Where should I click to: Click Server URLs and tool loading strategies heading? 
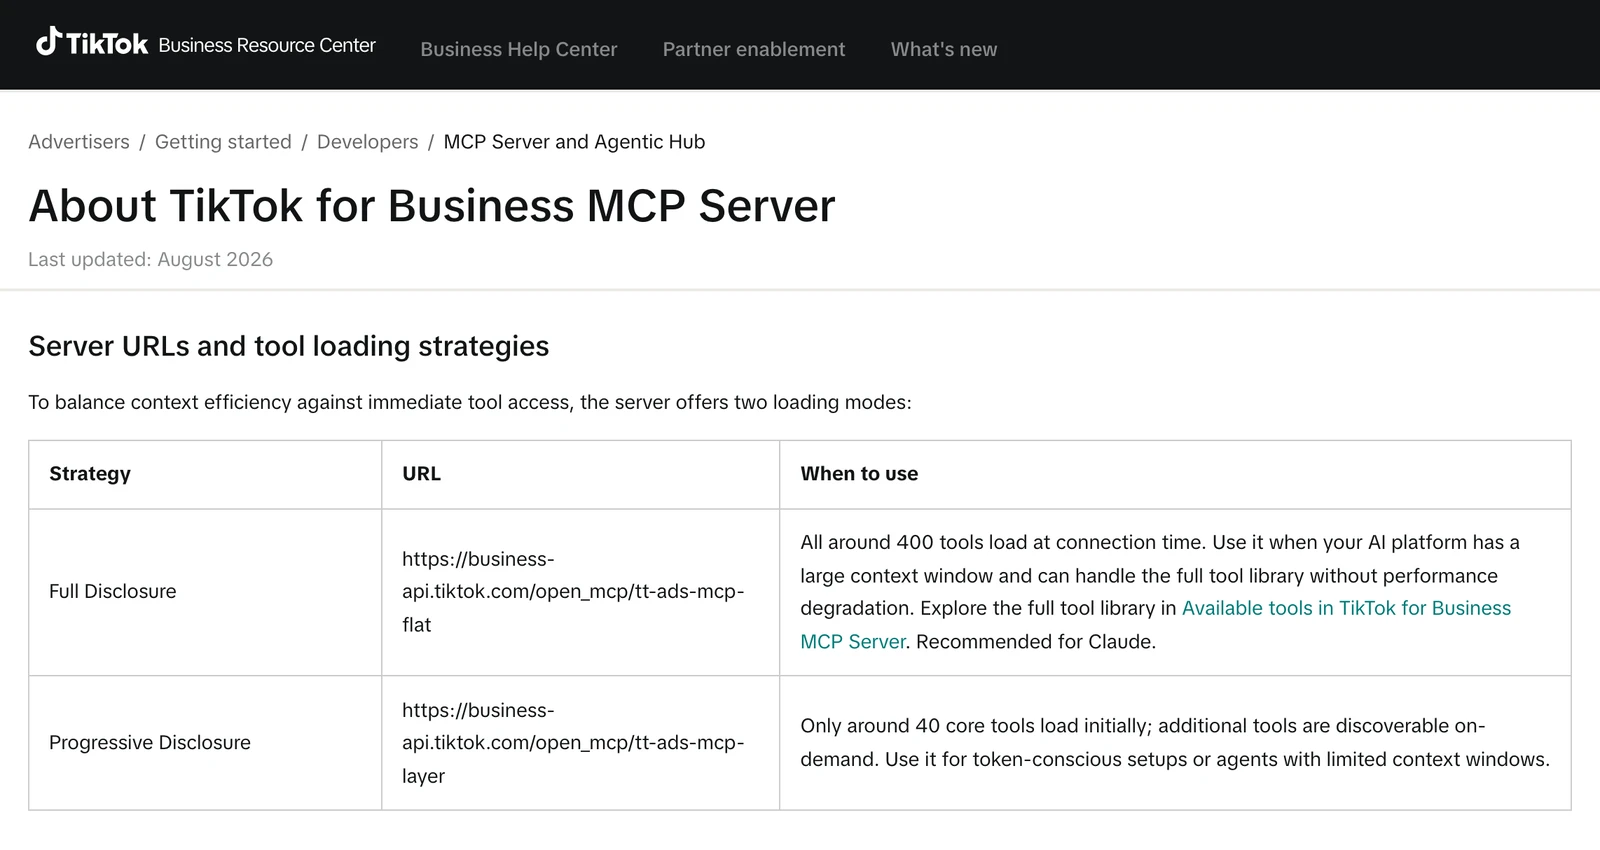[289, 346]
